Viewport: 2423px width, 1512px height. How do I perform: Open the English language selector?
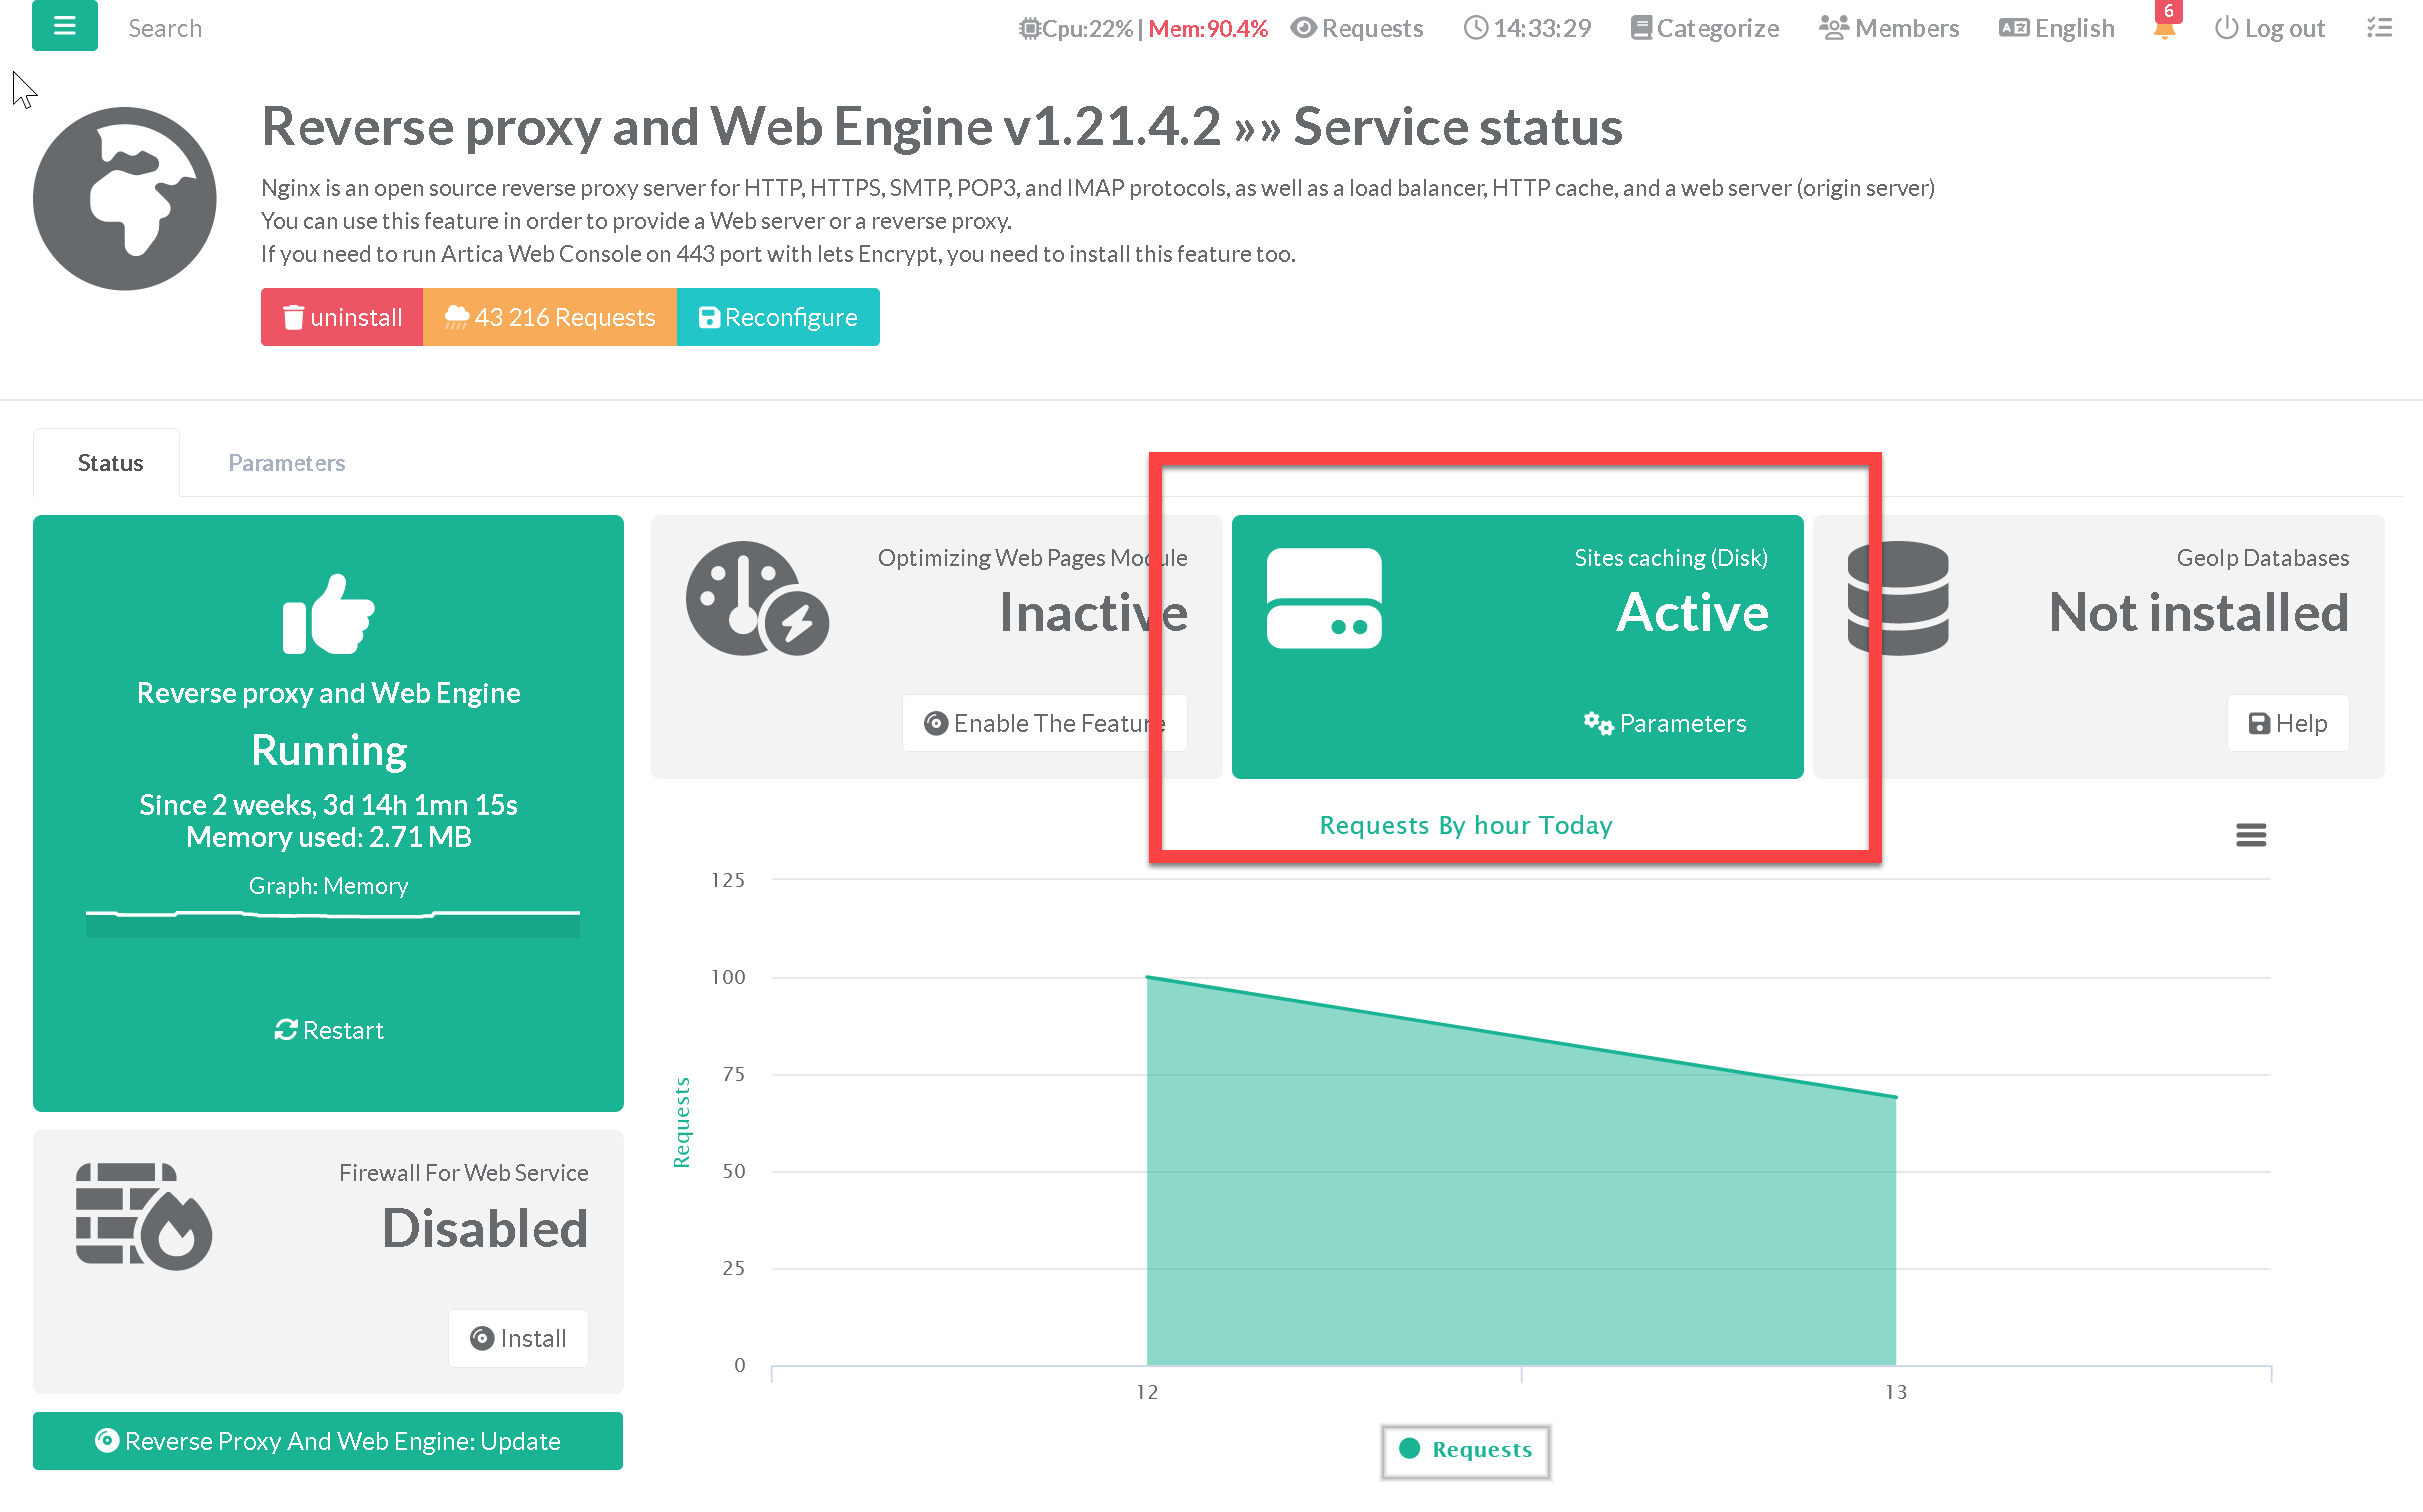[x=2056, y=28]
